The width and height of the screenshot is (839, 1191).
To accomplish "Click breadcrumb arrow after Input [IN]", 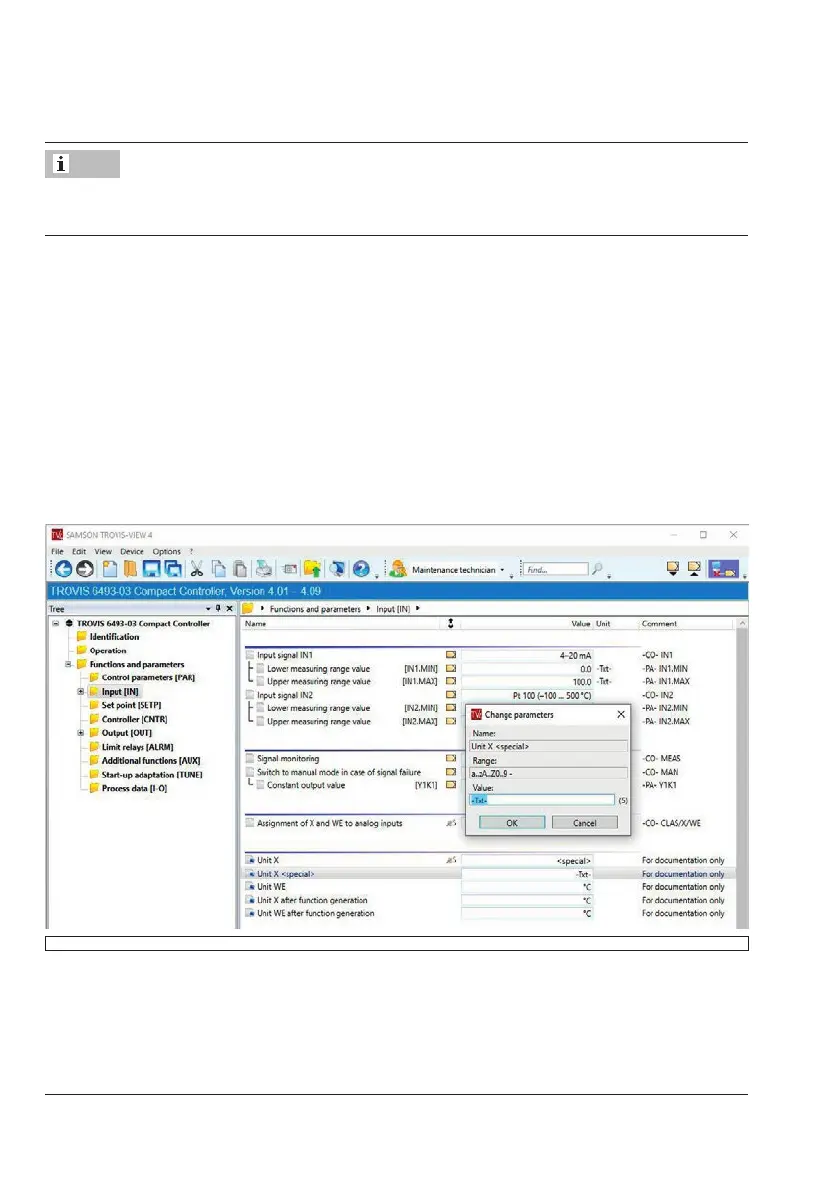I will click(x=418, y=608).
